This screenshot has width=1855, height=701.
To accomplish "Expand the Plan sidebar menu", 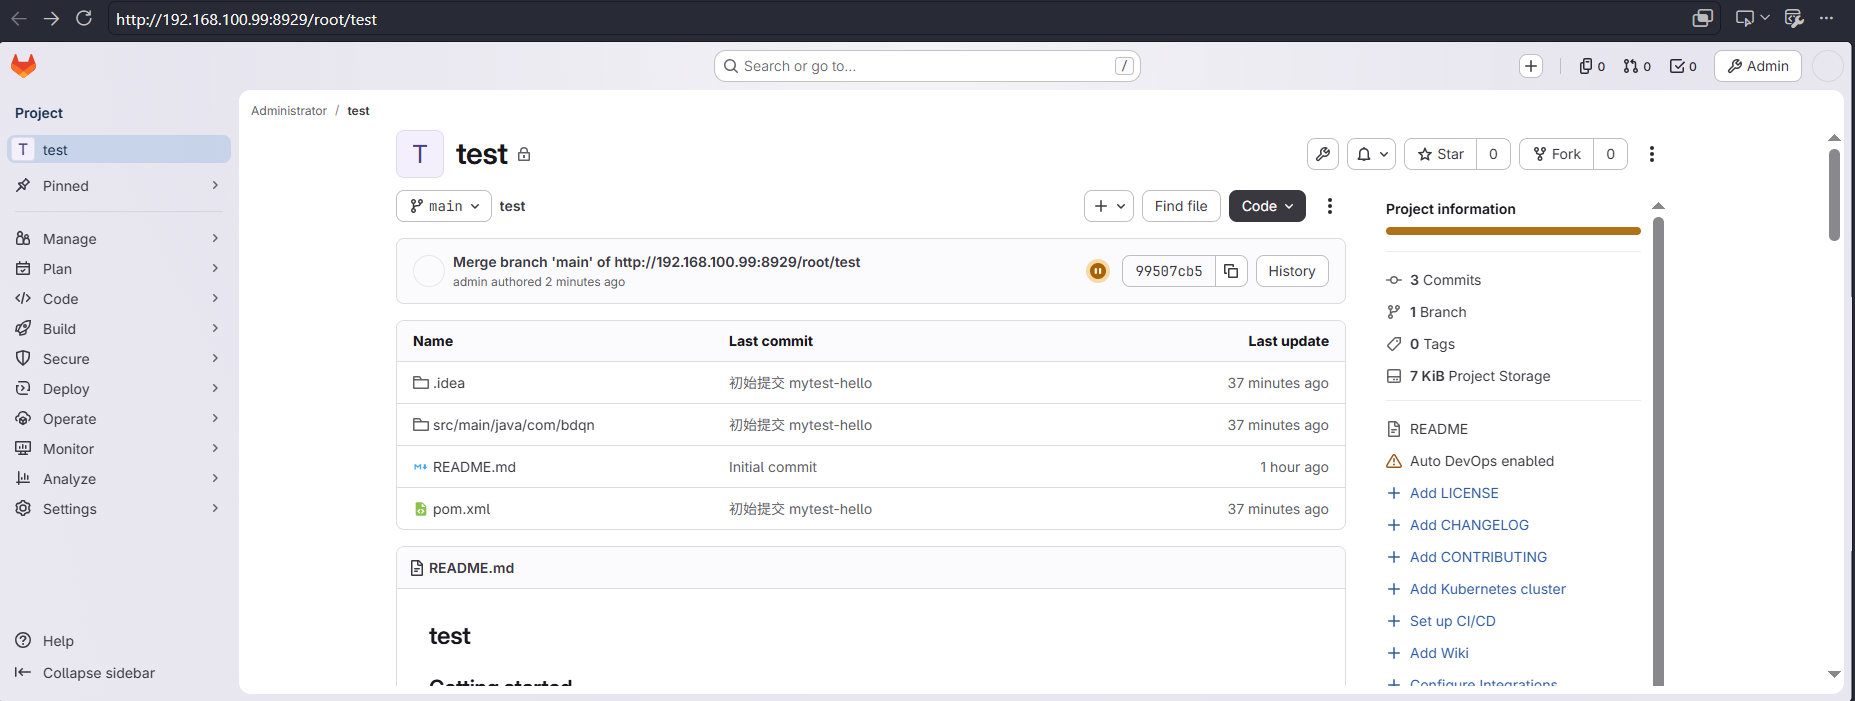I will [x=119, y=269].
